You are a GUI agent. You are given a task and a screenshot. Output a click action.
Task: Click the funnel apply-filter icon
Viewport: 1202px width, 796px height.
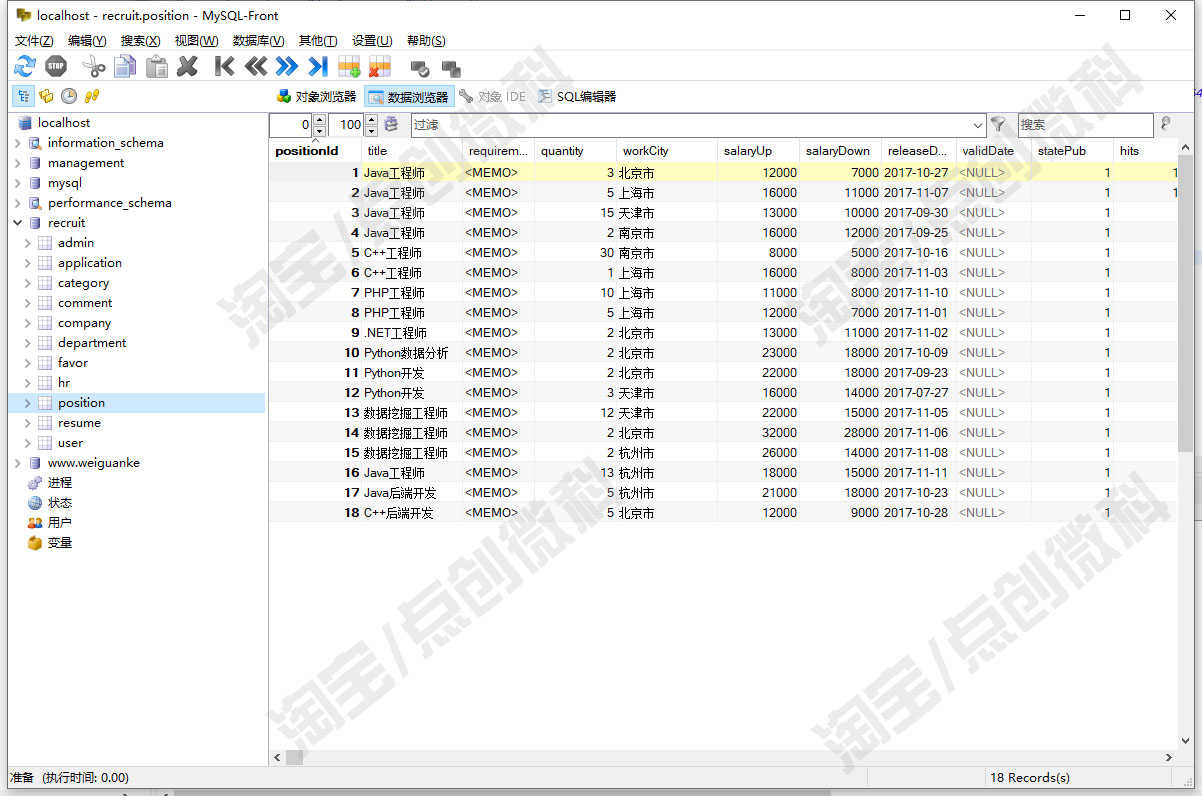pyautogui.click(x=998, y=125)
